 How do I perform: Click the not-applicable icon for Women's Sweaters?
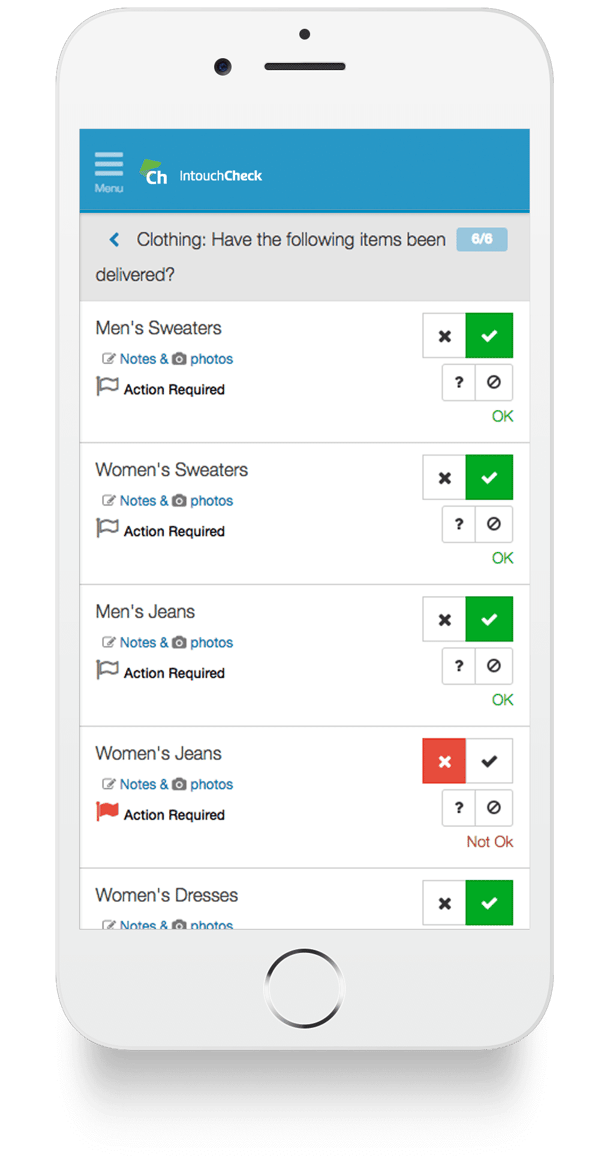[493, 524]
